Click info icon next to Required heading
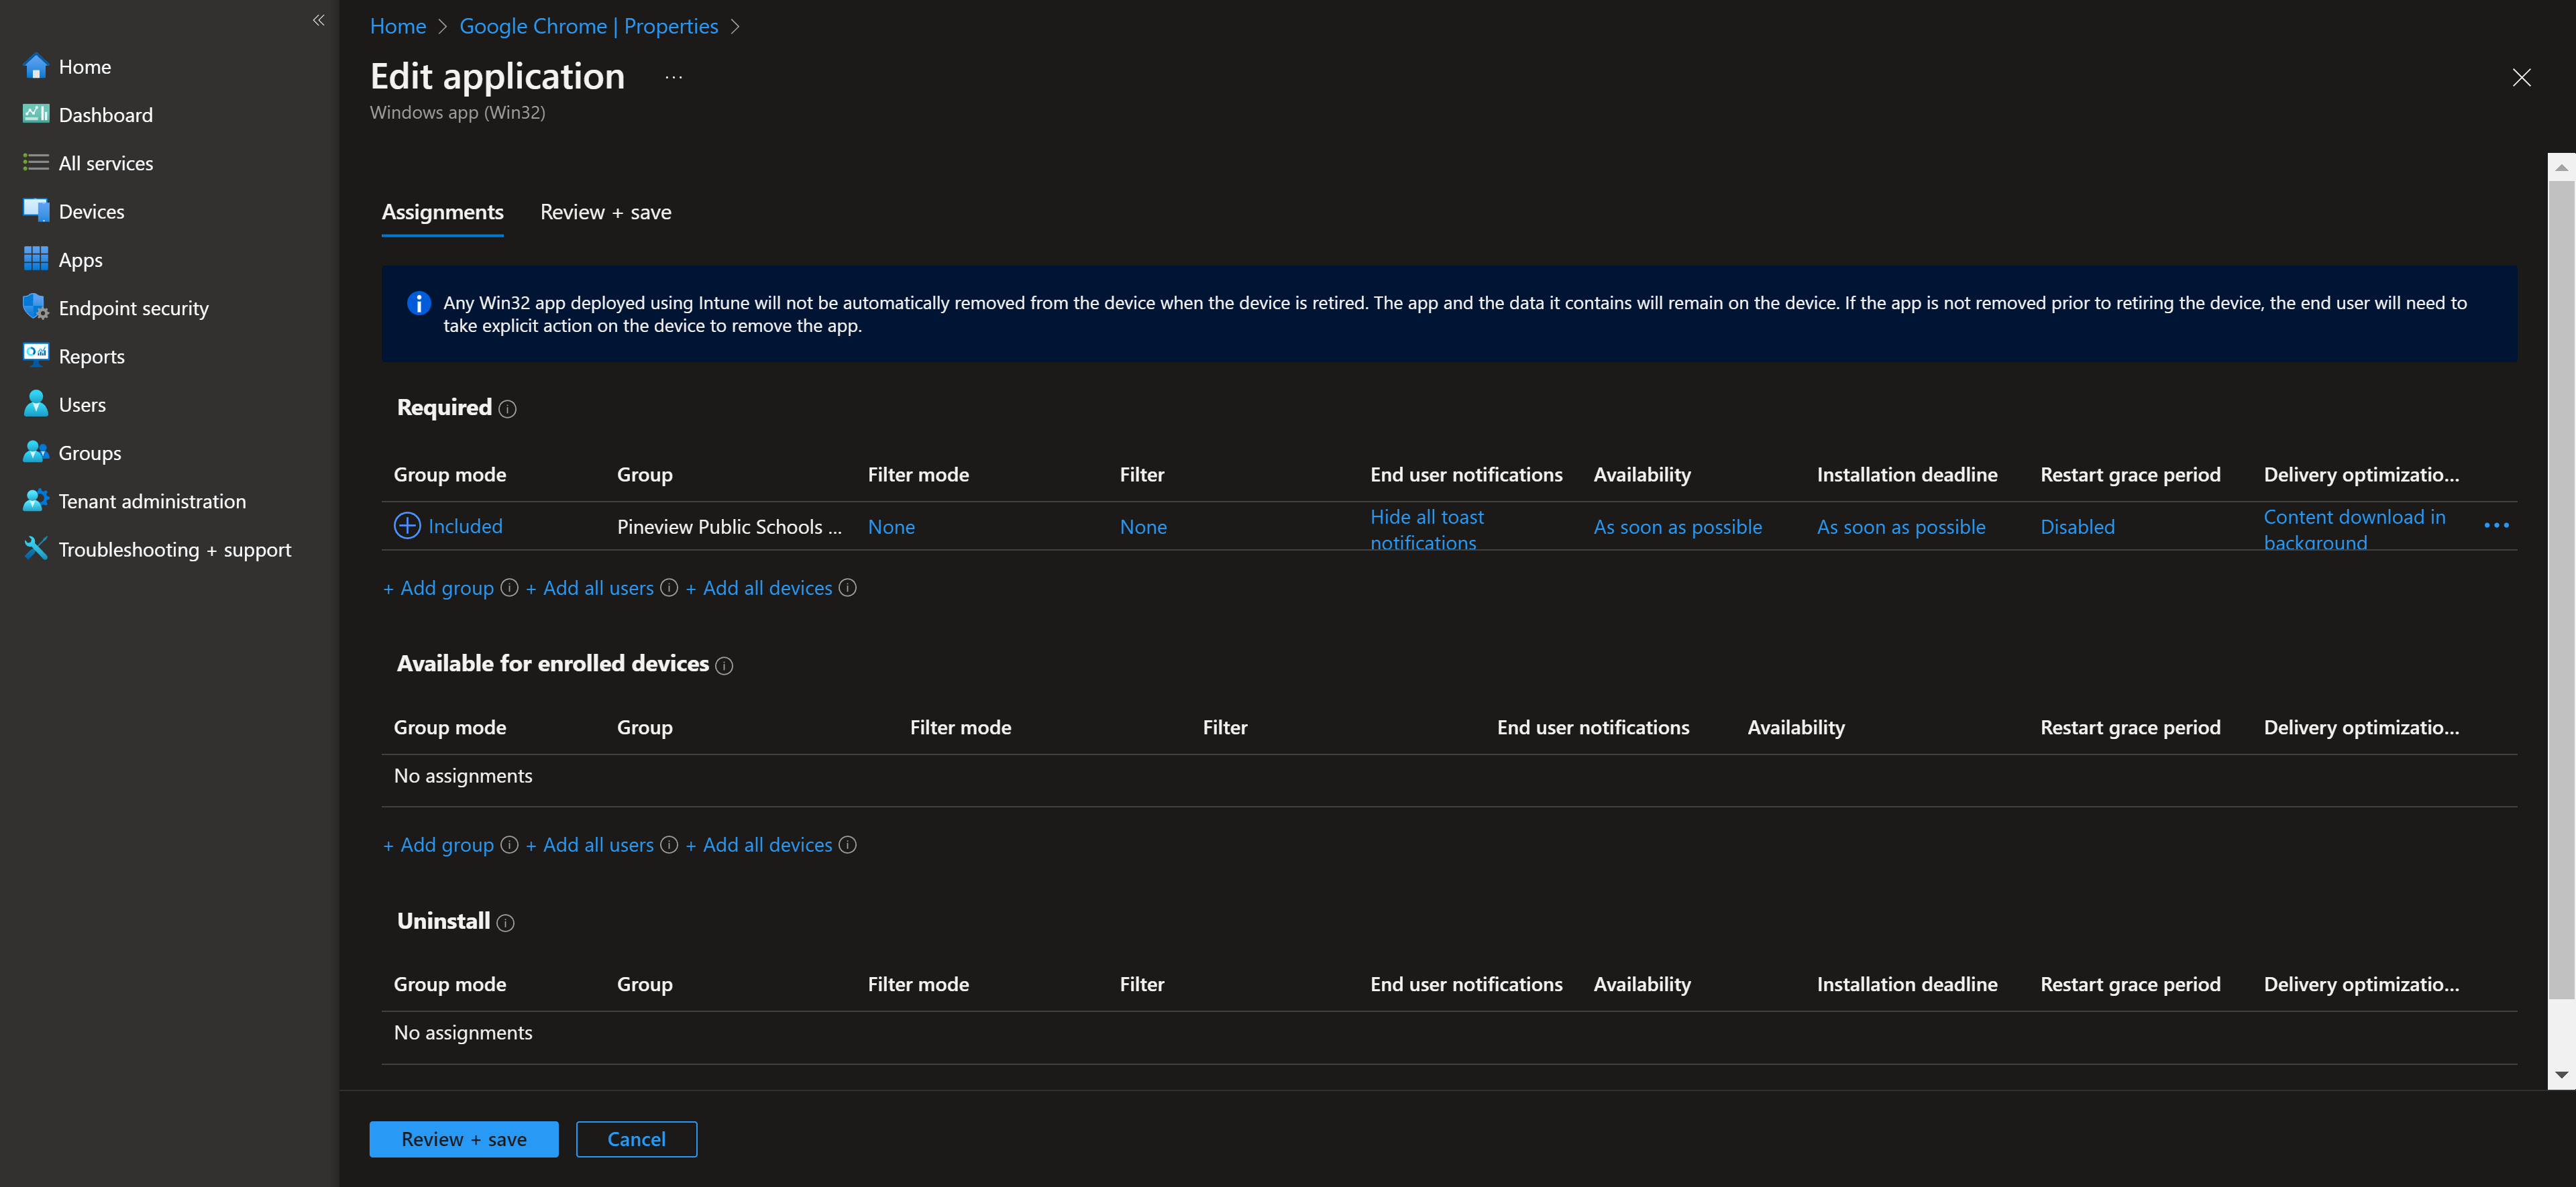Image resolution: width=2576 pixels, height=1187 pixels. point(508,409)
